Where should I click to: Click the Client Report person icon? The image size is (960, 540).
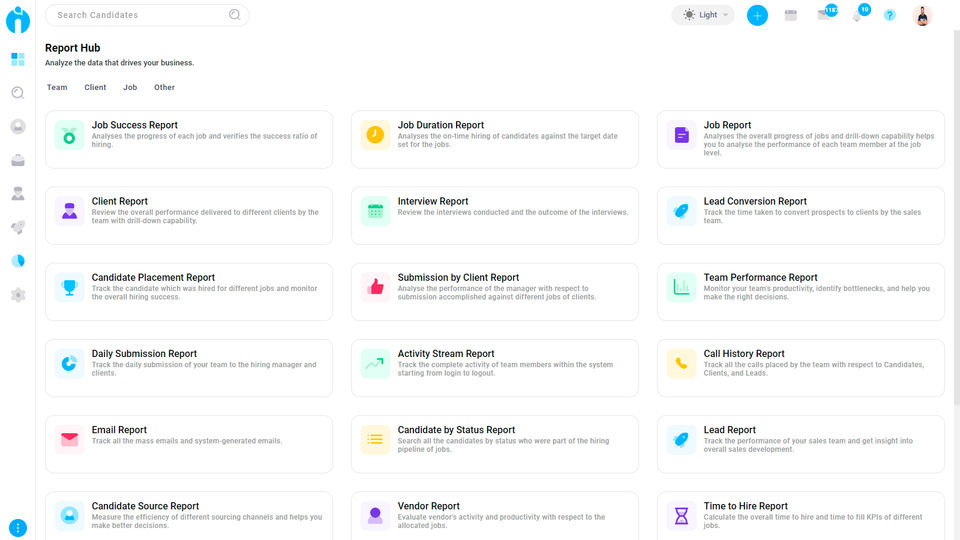click(69, 211)
